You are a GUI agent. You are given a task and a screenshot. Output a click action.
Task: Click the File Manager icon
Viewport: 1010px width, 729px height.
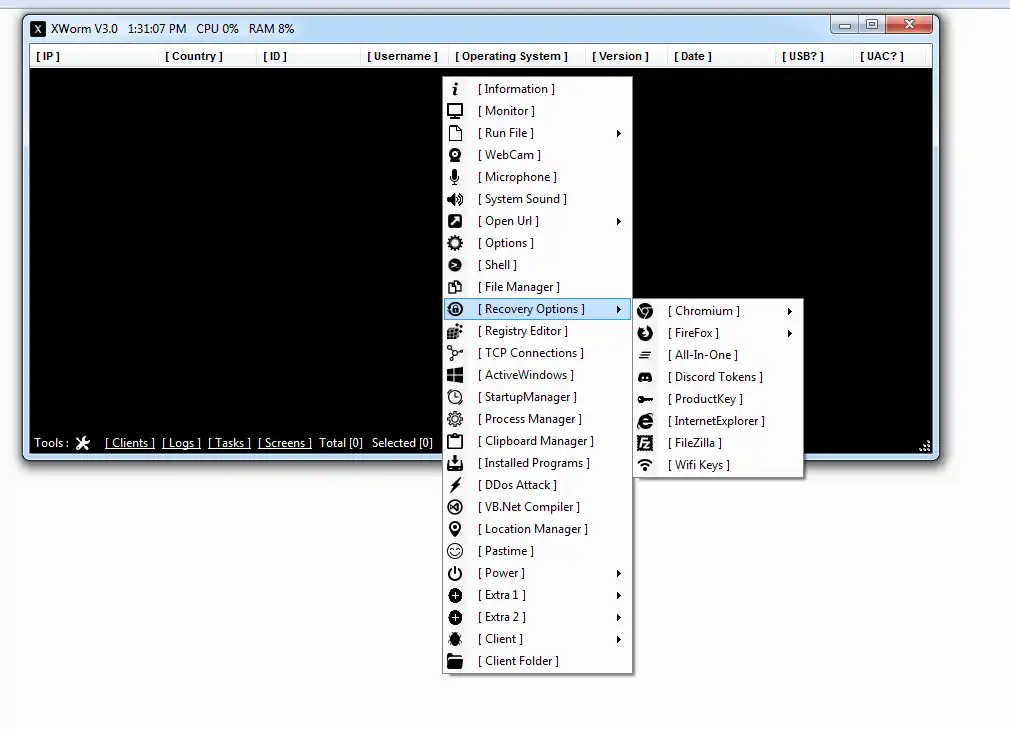coord(455,287)
